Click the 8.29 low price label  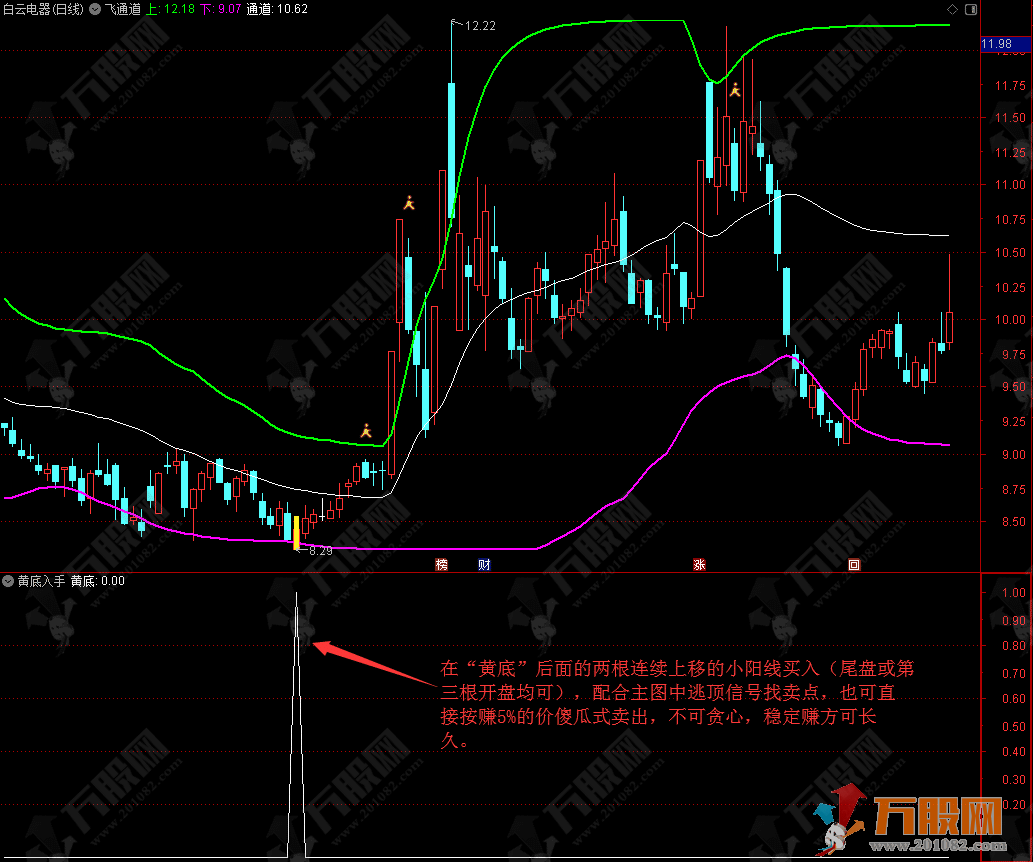[x=320, y=550]
